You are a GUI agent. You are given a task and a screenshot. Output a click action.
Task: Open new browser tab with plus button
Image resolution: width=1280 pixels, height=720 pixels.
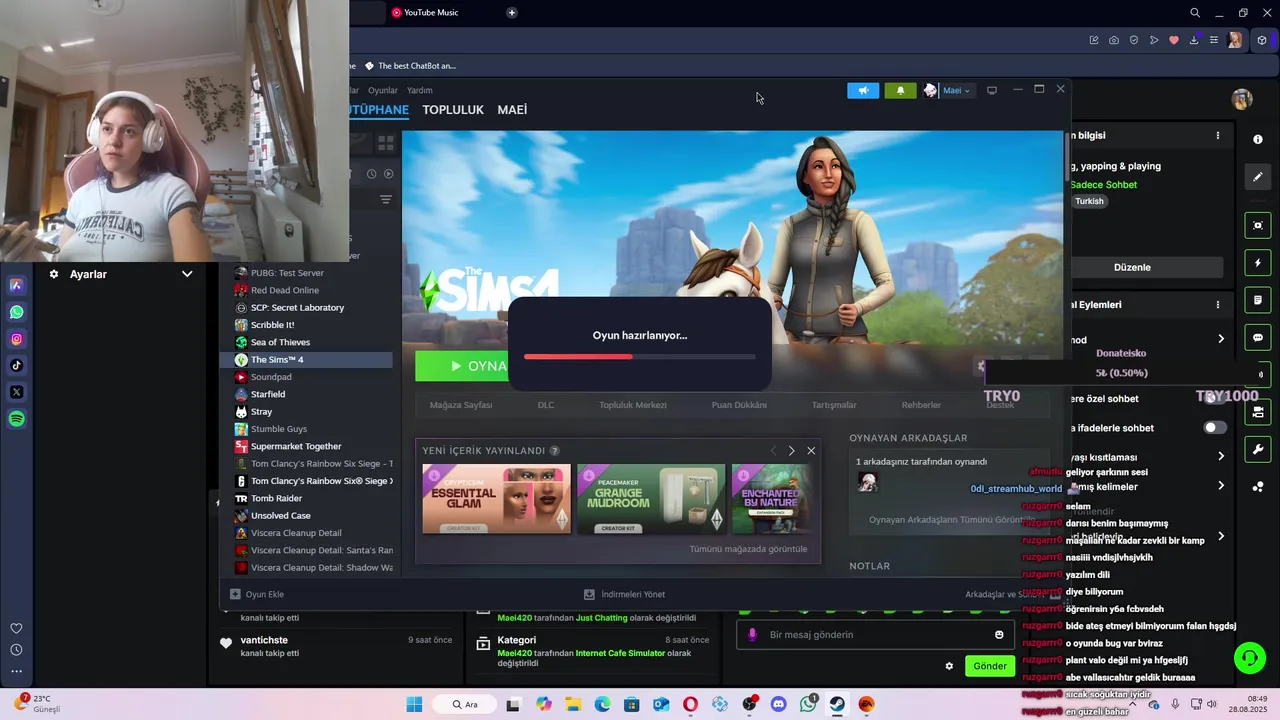512,13
